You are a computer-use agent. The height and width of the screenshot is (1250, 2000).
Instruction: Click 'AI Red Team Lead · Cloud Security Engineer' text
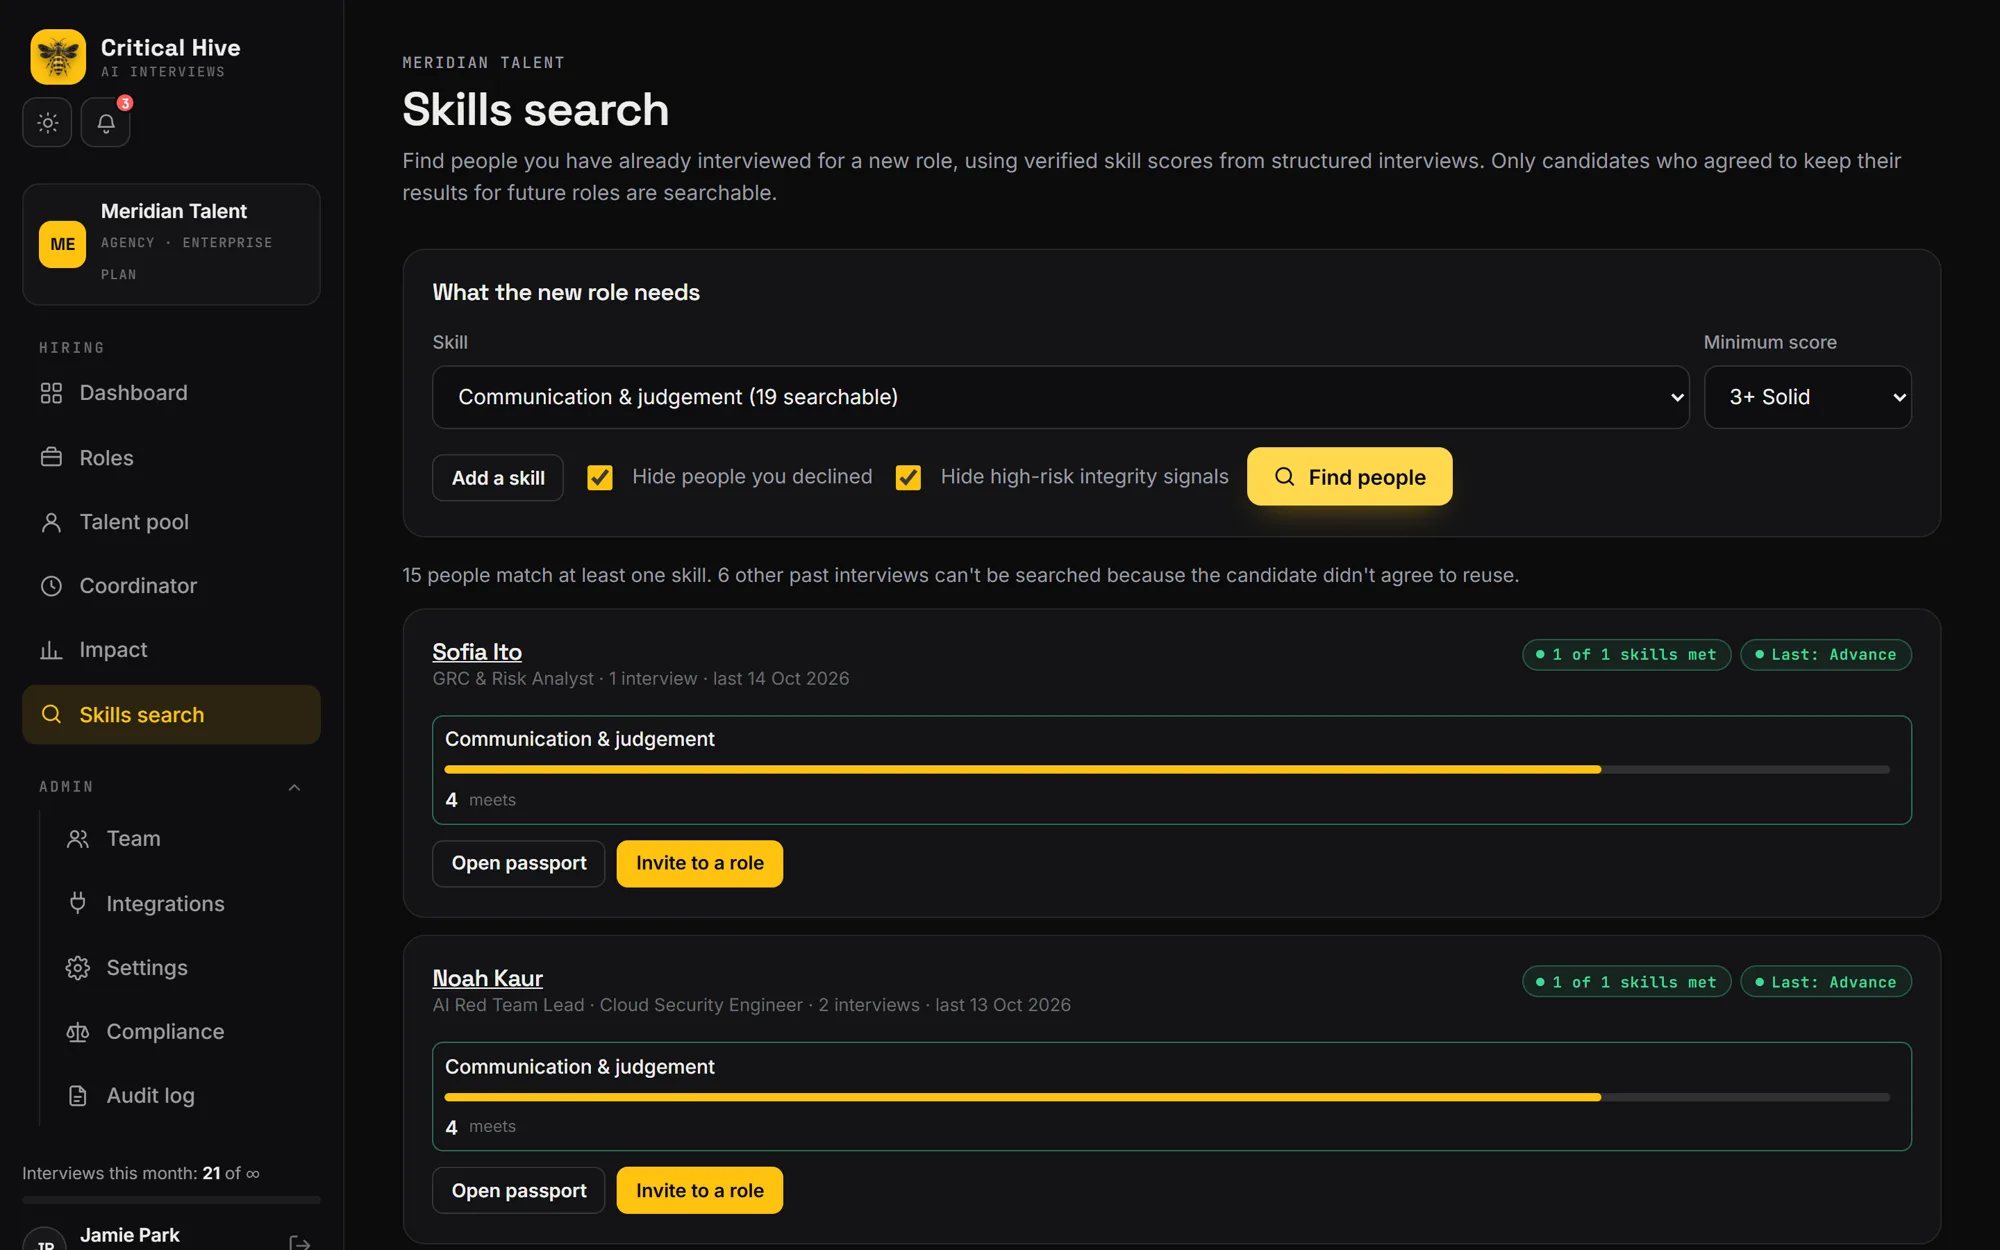(618, 1005)
